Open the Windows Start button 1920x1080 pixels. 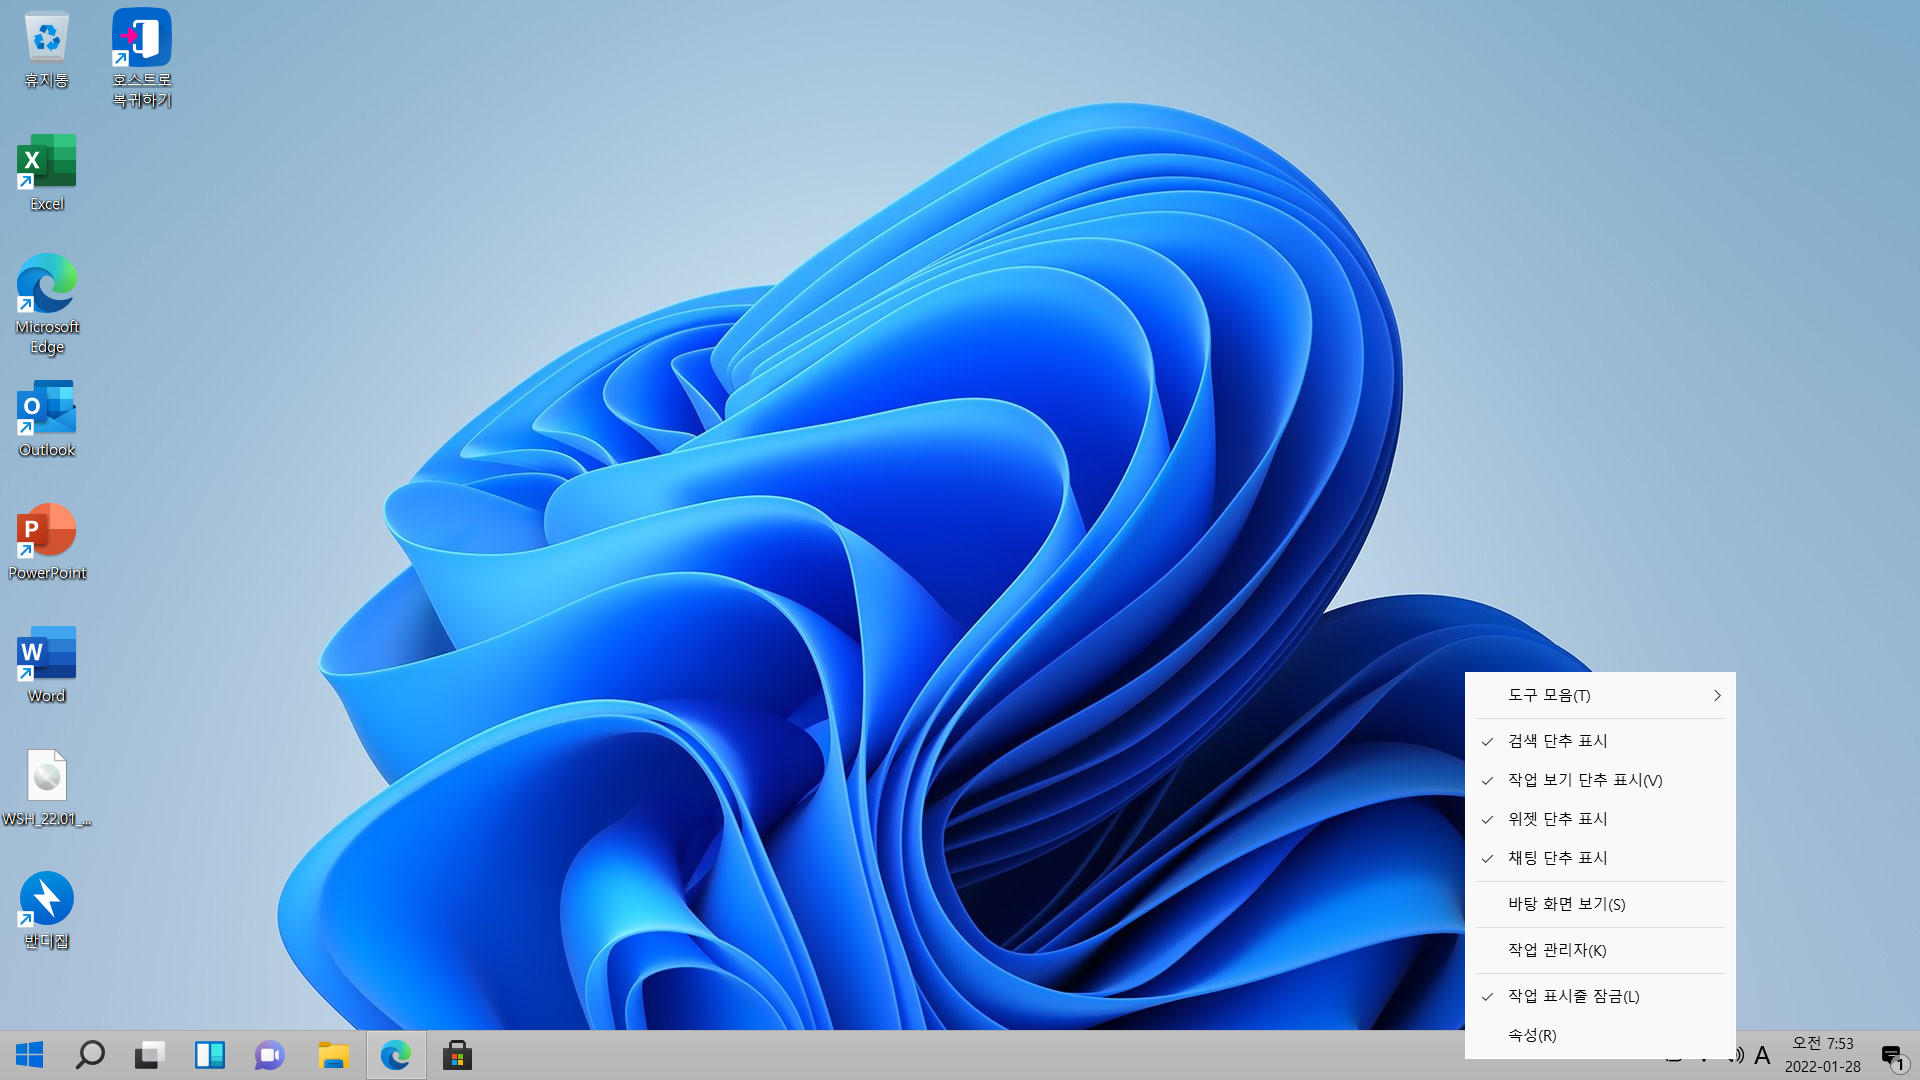(x=30, y=1055)
